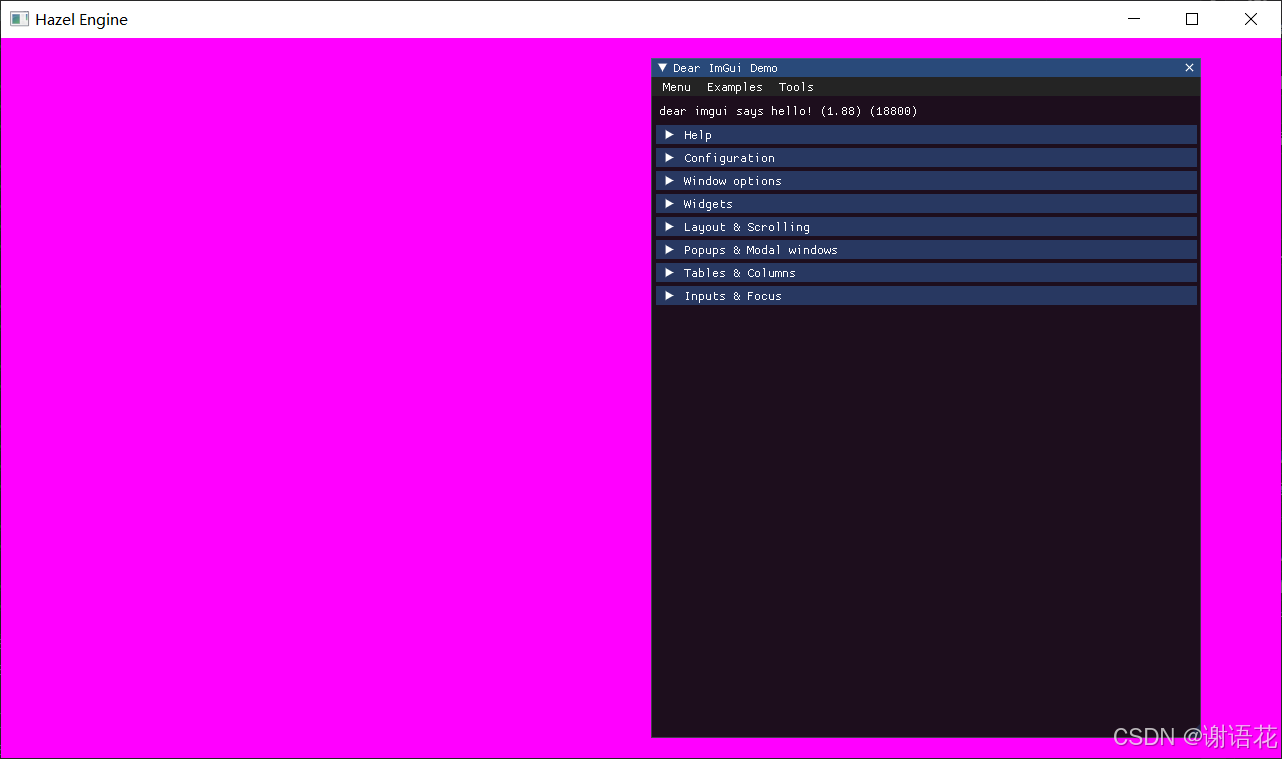Expand the Window options section
The width and height of the screenshot is (1282, 759).
click(x=926, y=181)
